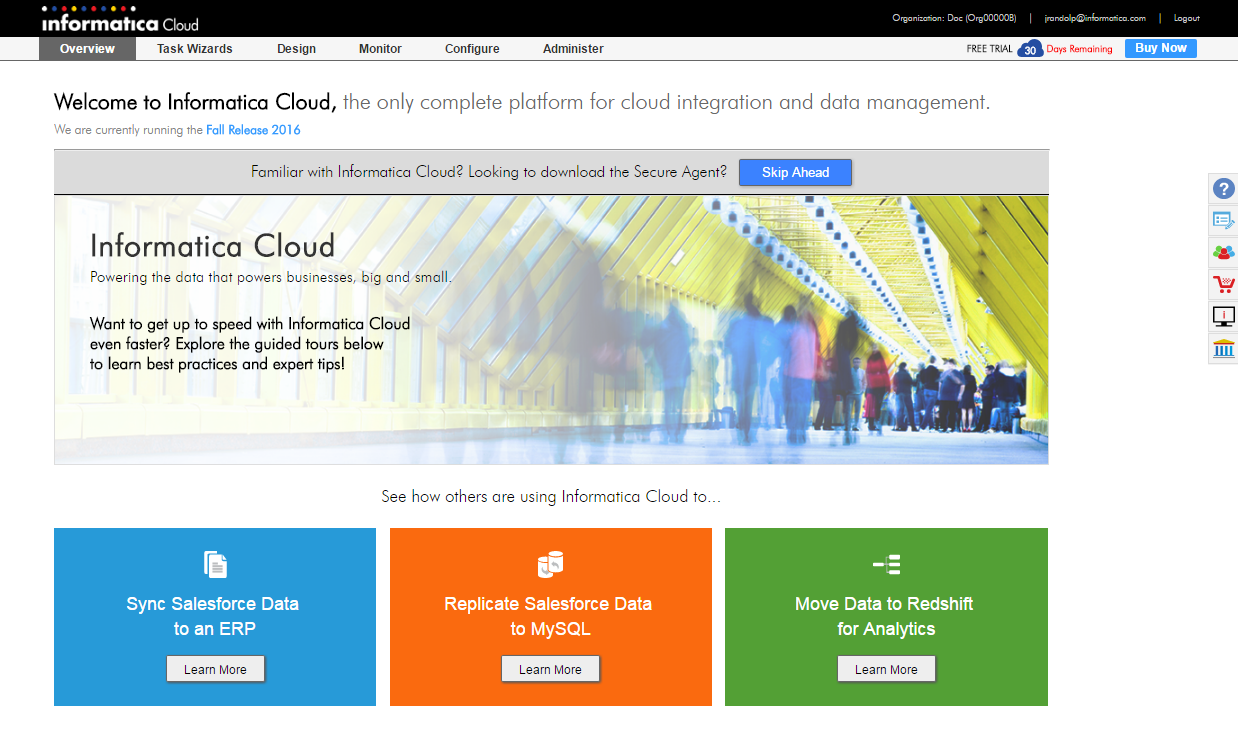Screen dimensions: 1238x743
Task: Open the Task Wizards menu
Action: 195,49
